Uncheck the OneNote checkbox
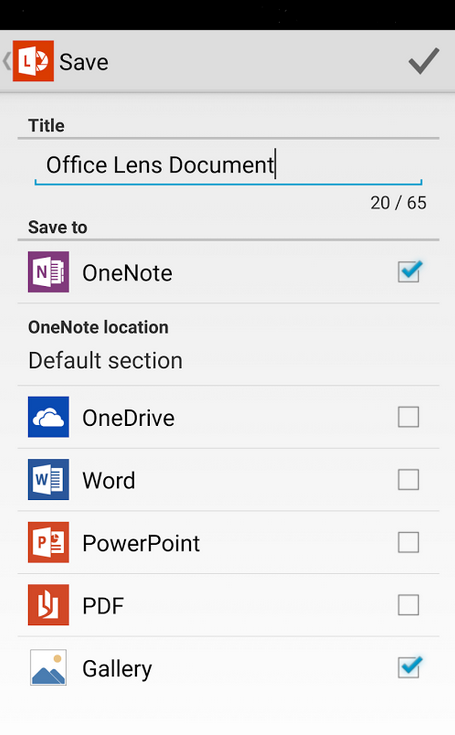The width and height of the screenshot is (455, 735). click(x=410, y=271)
